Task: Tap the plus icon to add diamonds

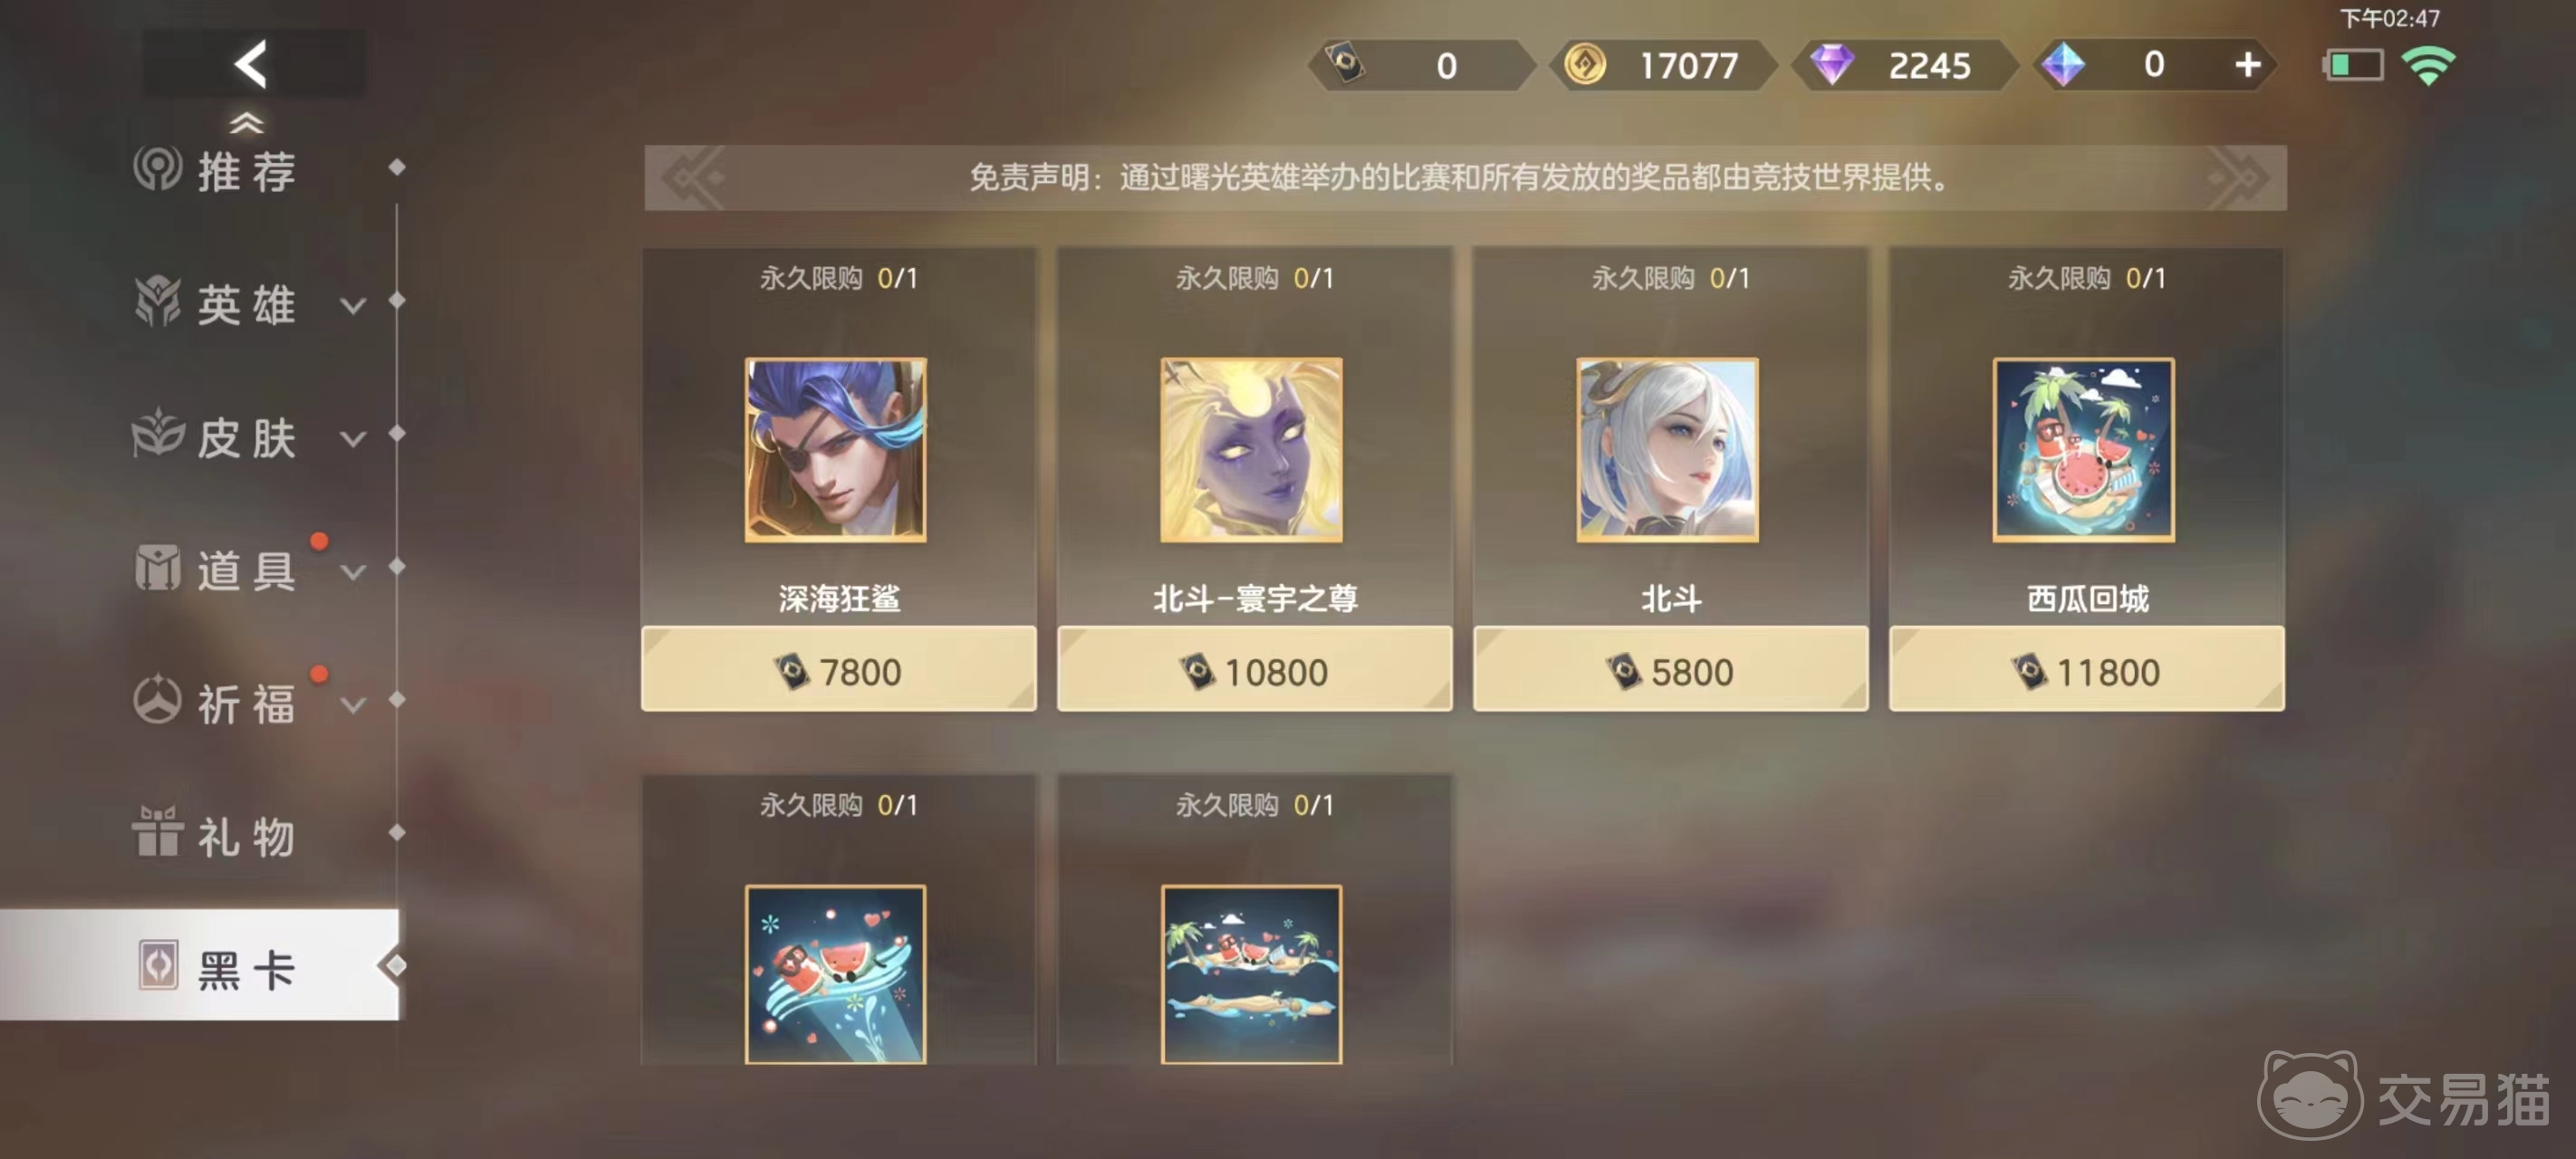Action: click(2247, 65)
